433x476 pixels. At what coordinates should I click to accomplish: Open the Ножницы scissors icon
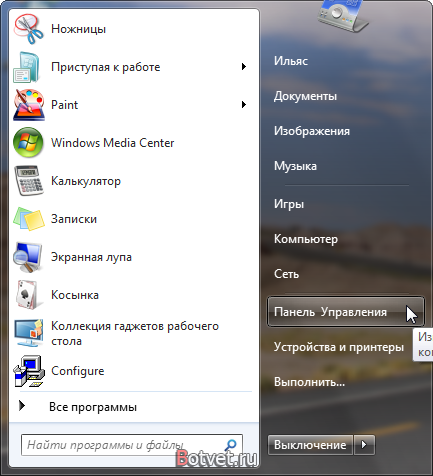point(28,29)
